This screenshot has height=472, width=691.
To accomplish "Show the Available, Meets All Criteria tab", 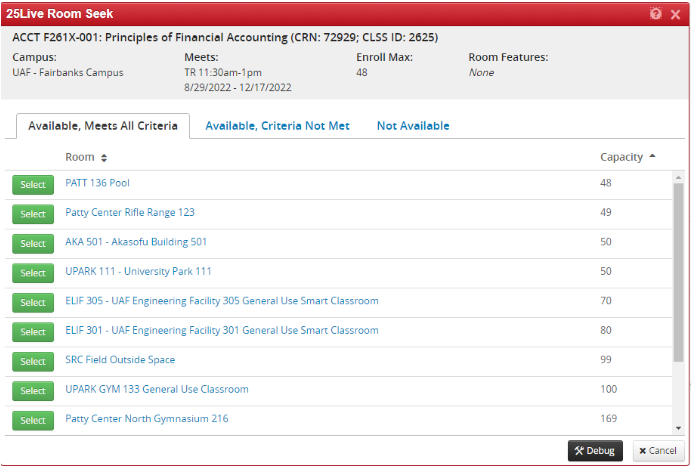I will [103, 126].
